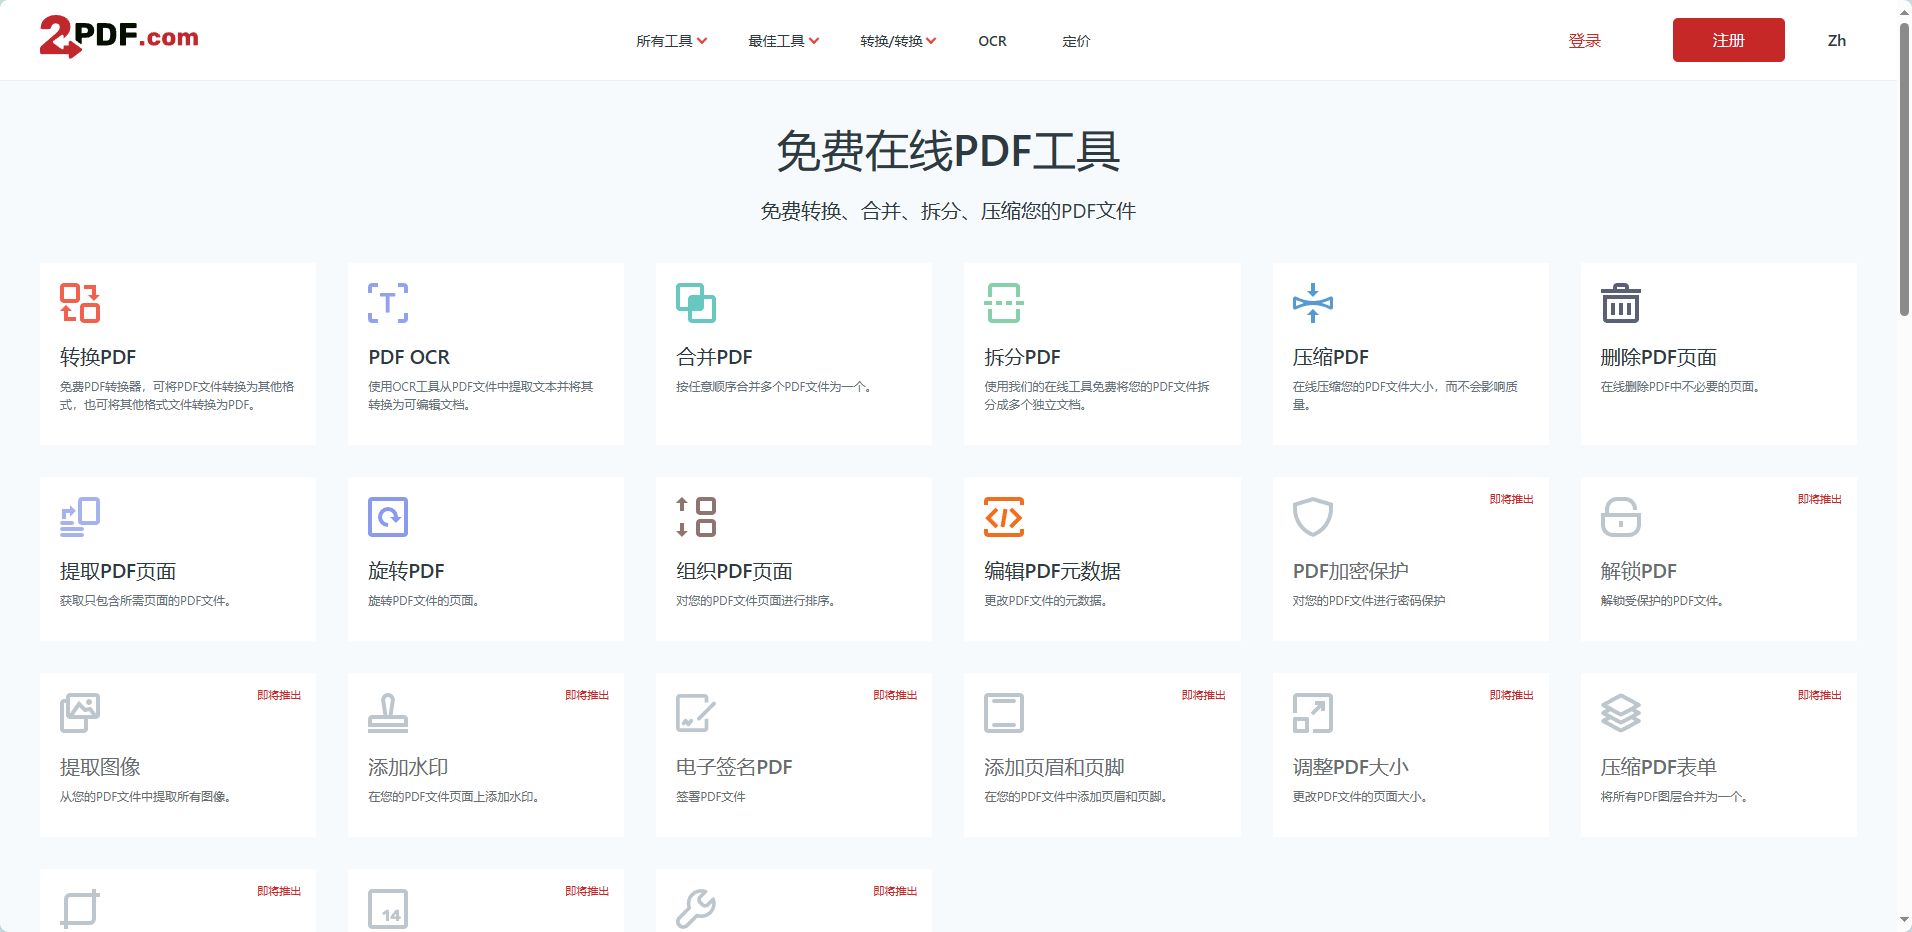Select the 编辑PDF元数据 metadata icon
The width and height of the screenshot is (1912, 932).
(1003, 516)
